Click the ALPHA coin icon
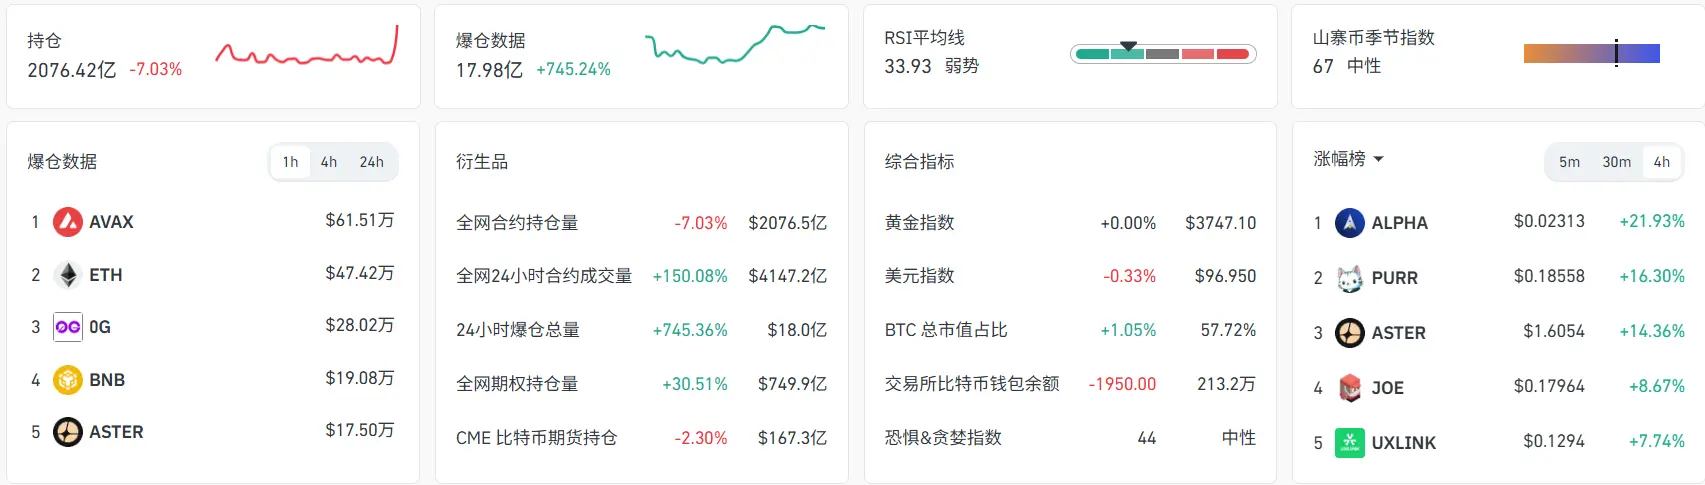 [1350, 223]
